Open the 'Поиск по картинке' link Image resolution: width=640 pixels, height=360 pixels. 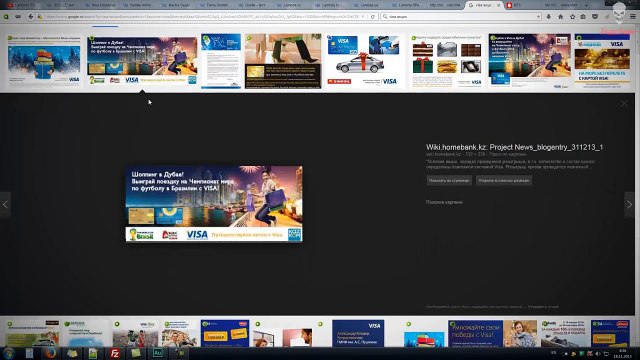(508, 155)
